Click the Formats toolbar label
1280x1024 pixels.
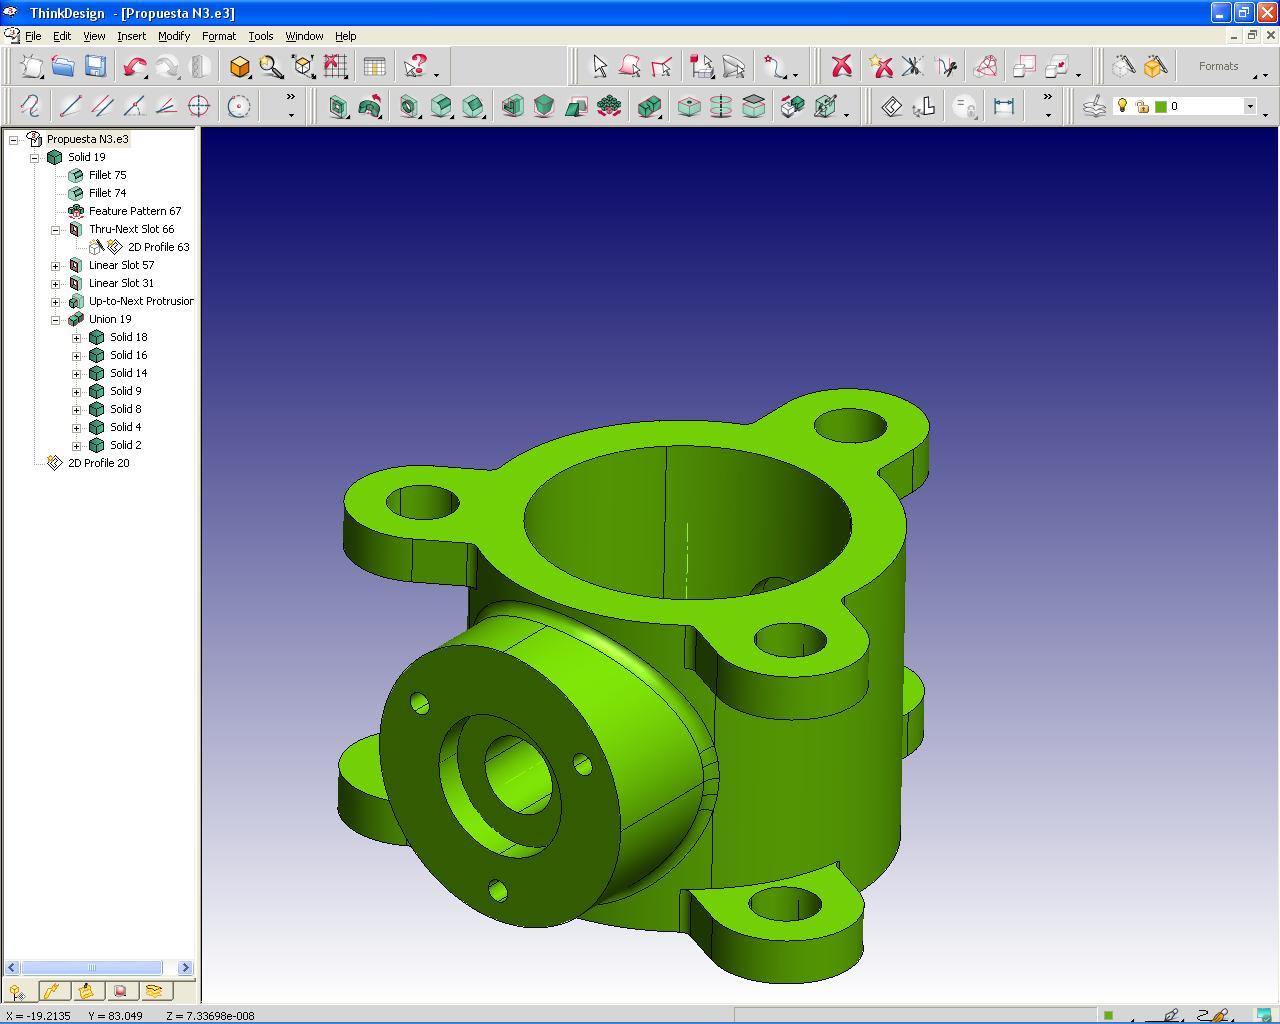click(1218, 66)
